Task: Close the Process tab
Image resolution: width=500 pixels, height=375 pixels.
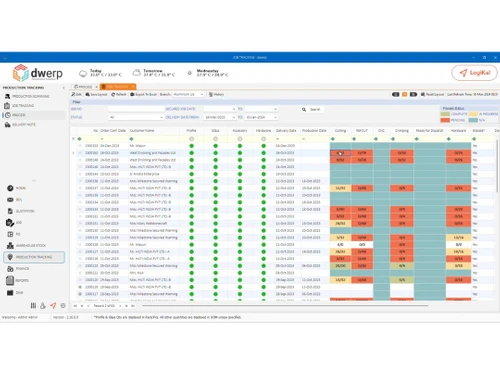Action: tap(96, 87)
